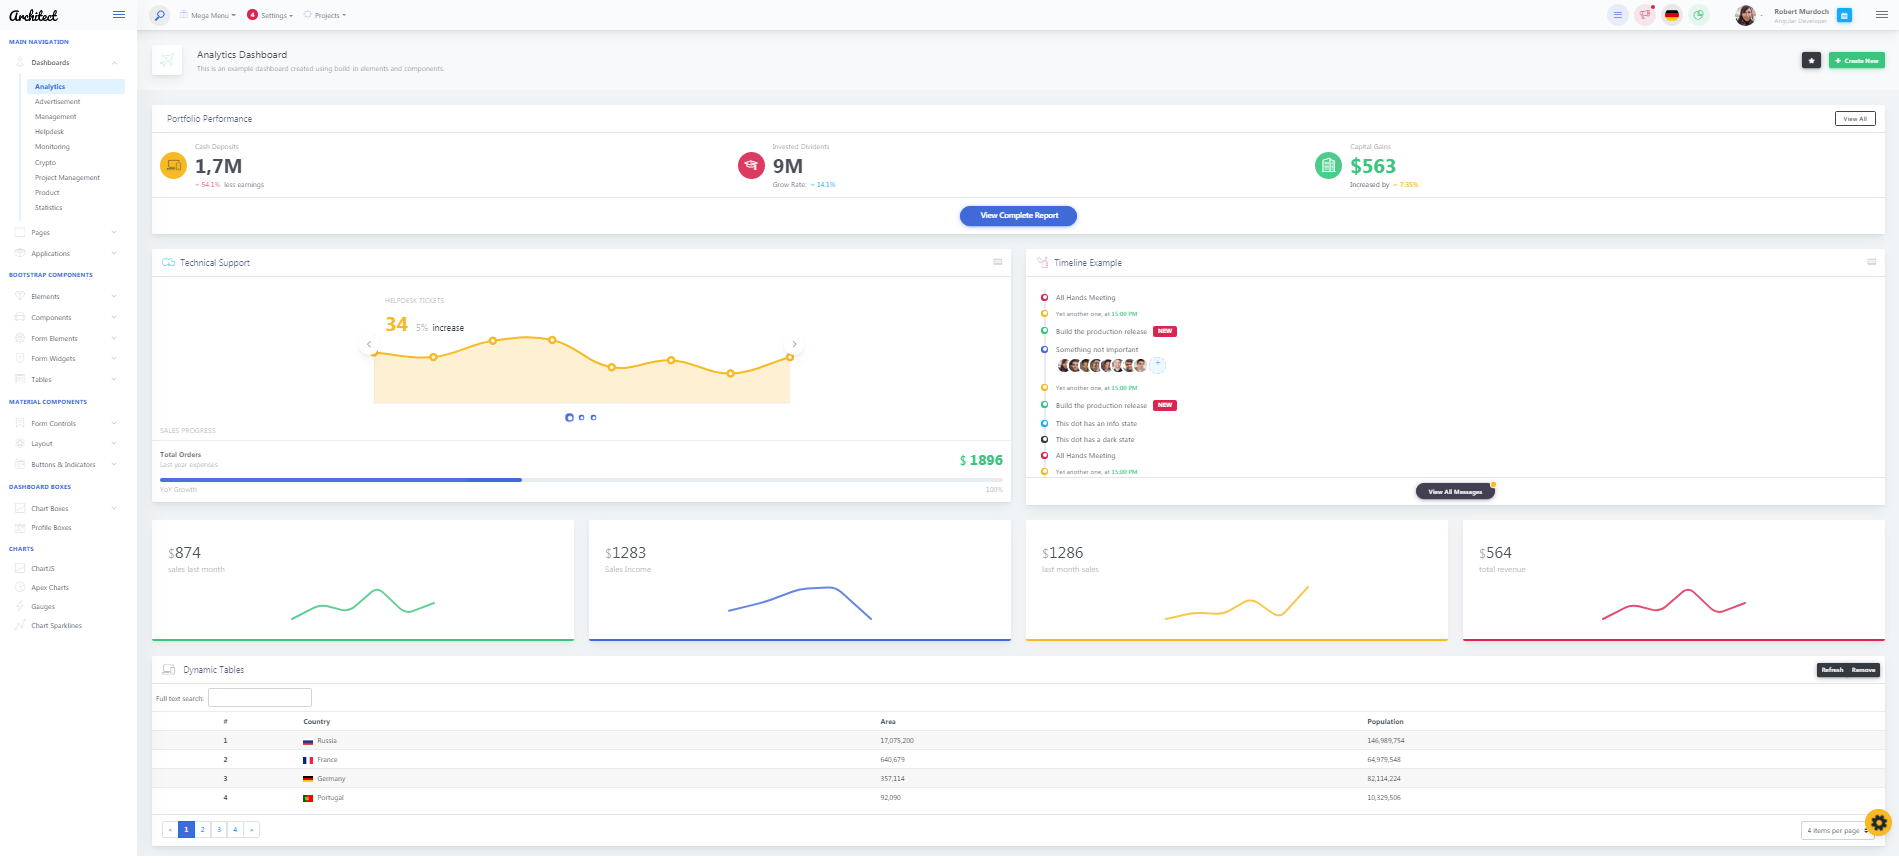
Task: Open the Advertisement dashboard menu item
Action: pos(58,102)
